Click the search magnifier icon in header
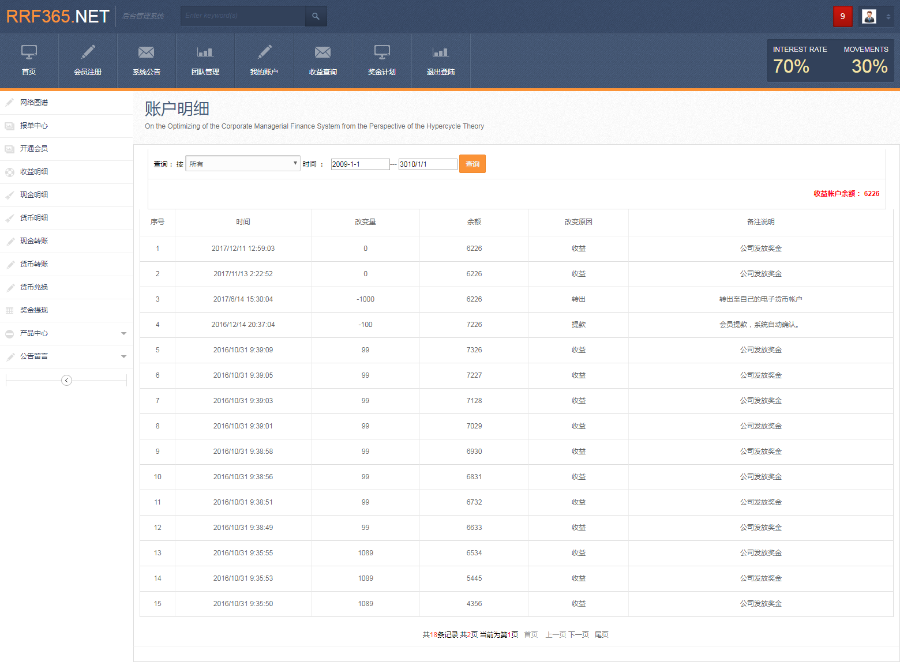This screenshot has width=900, height=662. click(315, 16)
